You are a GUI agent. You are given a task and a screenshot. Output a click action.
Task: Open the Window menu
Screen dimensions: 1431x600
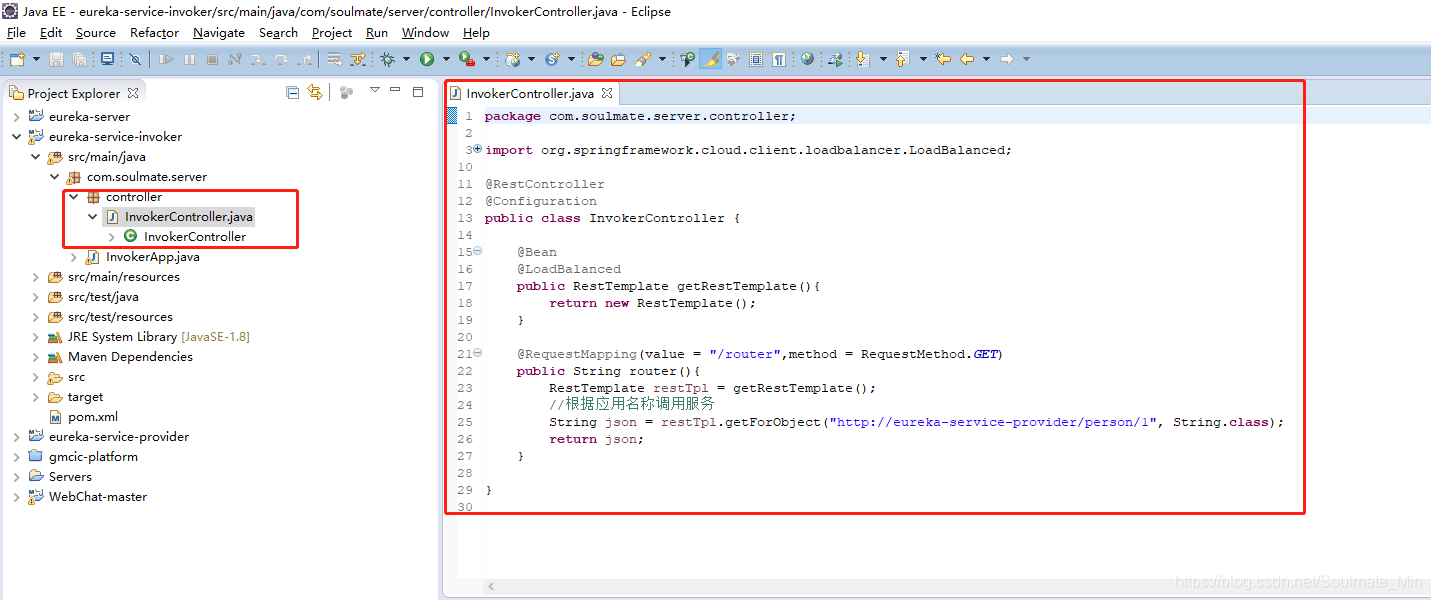pos(426,33)
